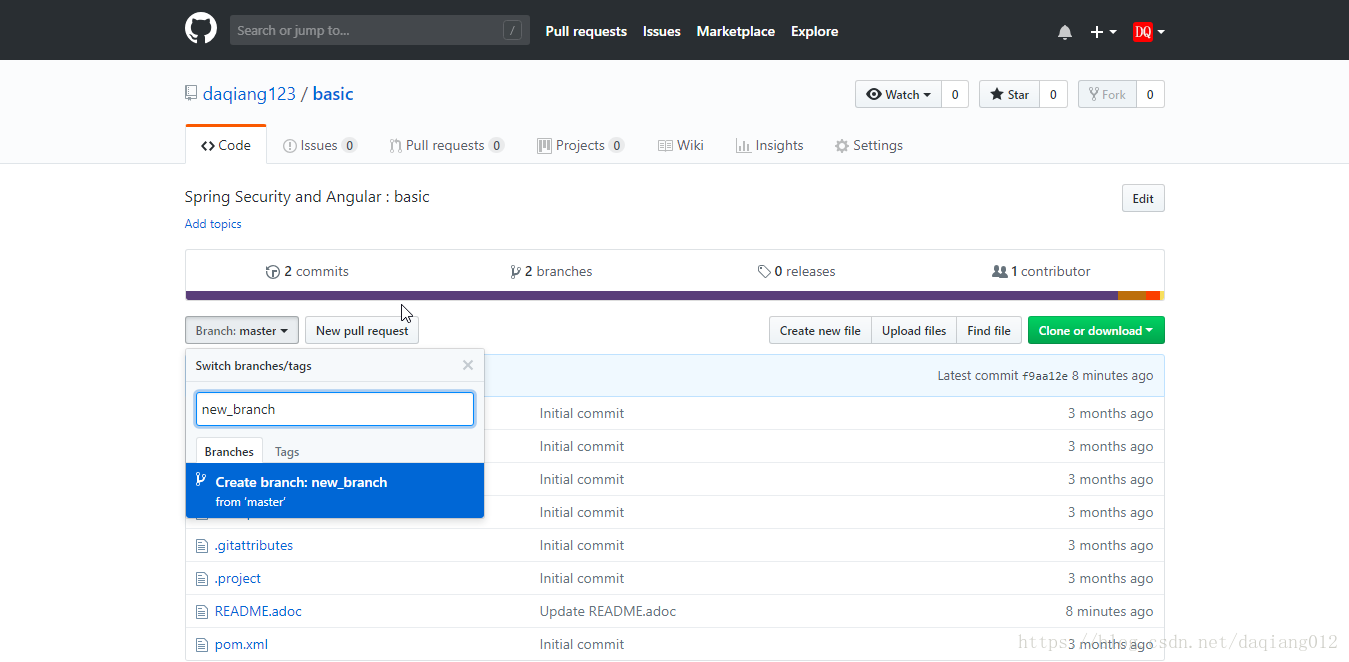Open the .gitattributes file
The image size is (1349, 662).
[x=254, y=545]
